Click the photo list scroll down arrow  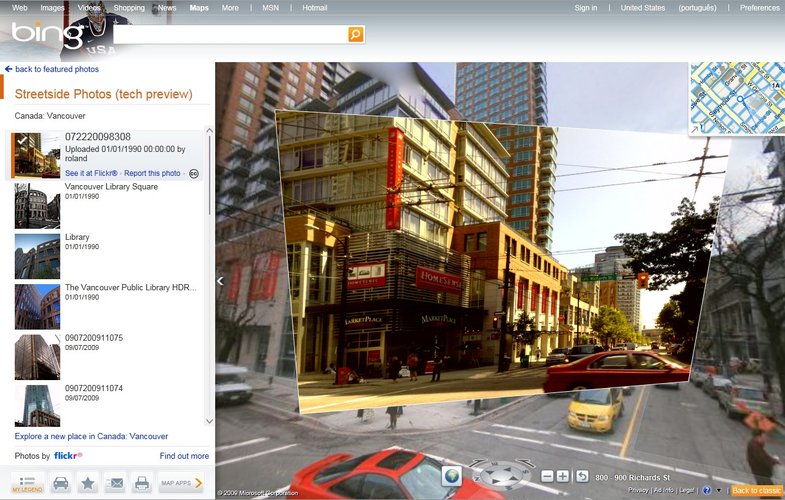pos(210,421)
